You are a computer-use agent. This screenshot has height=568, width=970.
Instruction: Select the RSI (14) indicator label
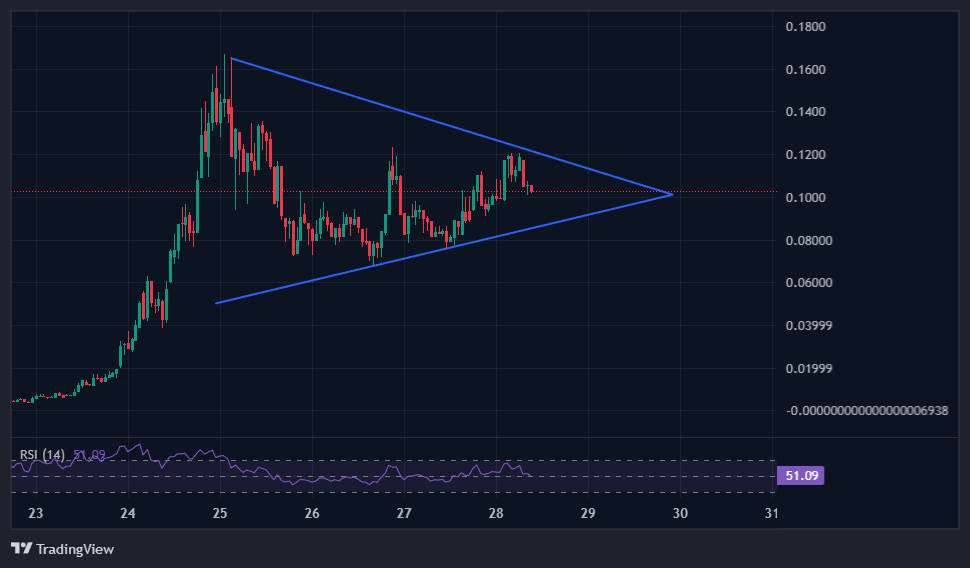pos(43,455)
